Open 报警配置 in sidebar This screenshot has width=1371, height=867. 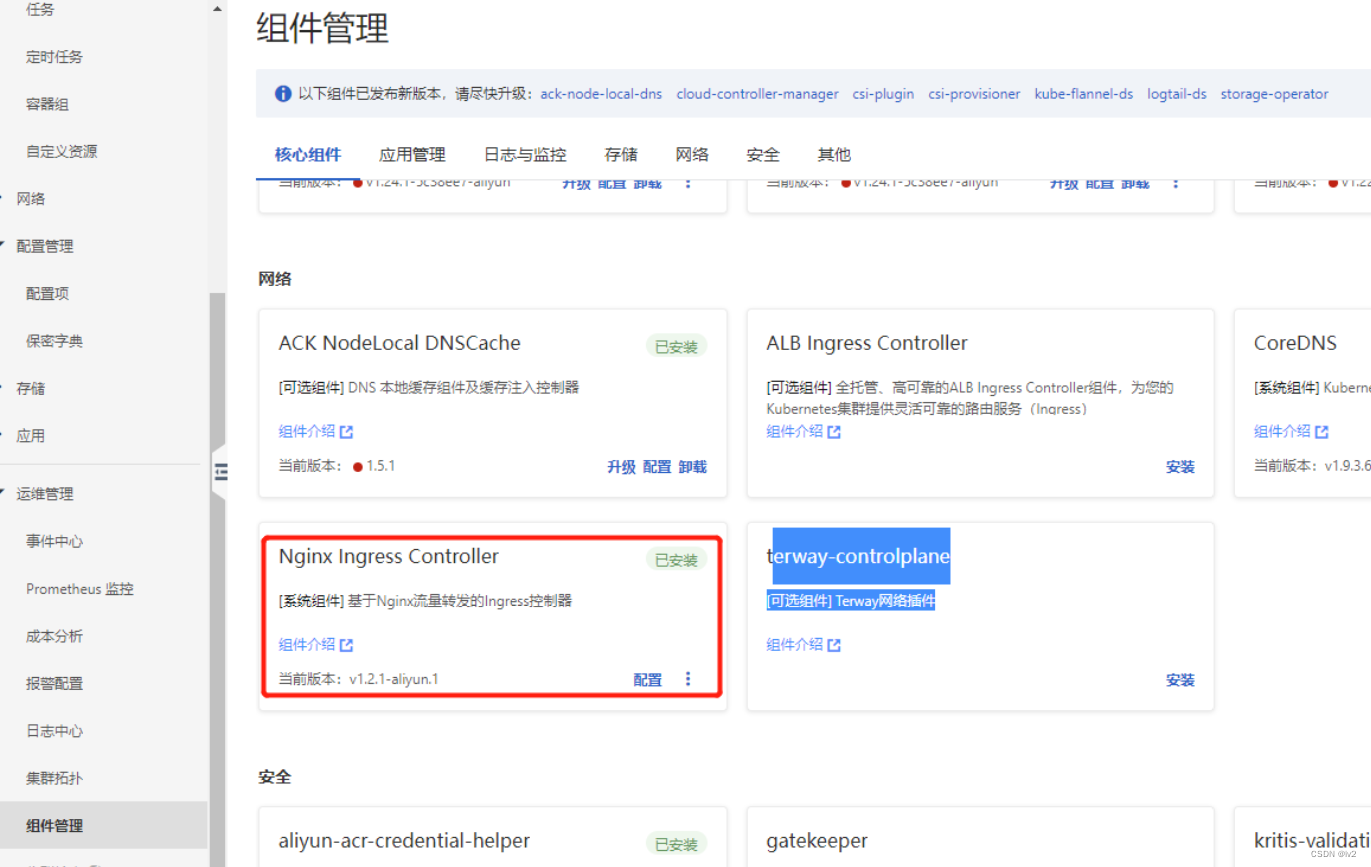[x=55, y=684]
